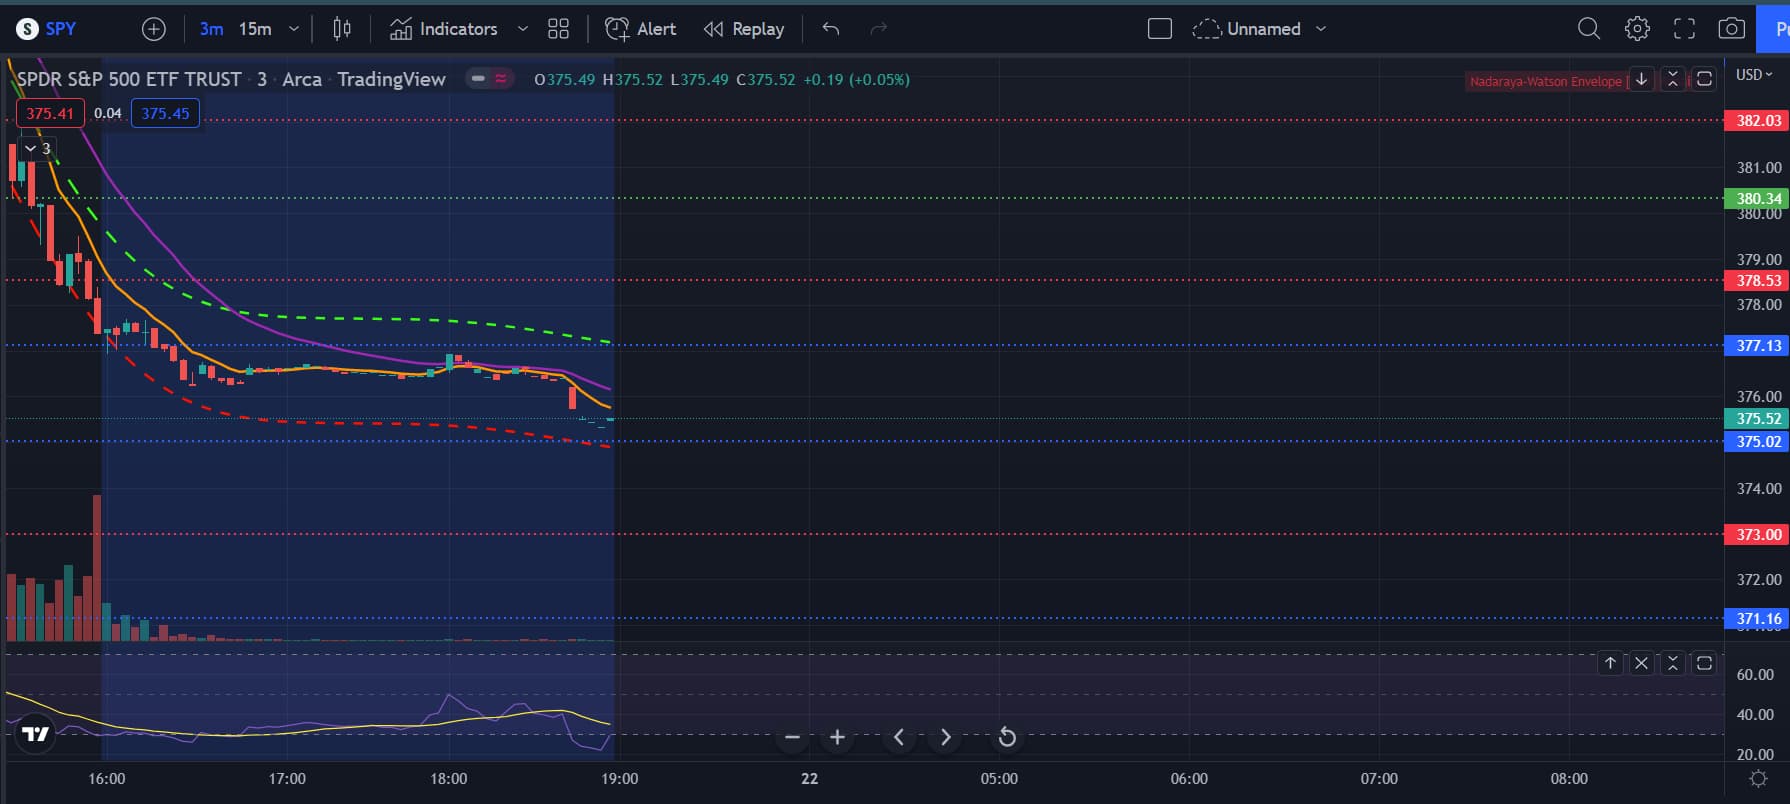The width and height of the screenshot is (1790, 804).
Task: Click the 378.53 red price label
Action: tap(1759, 281)
